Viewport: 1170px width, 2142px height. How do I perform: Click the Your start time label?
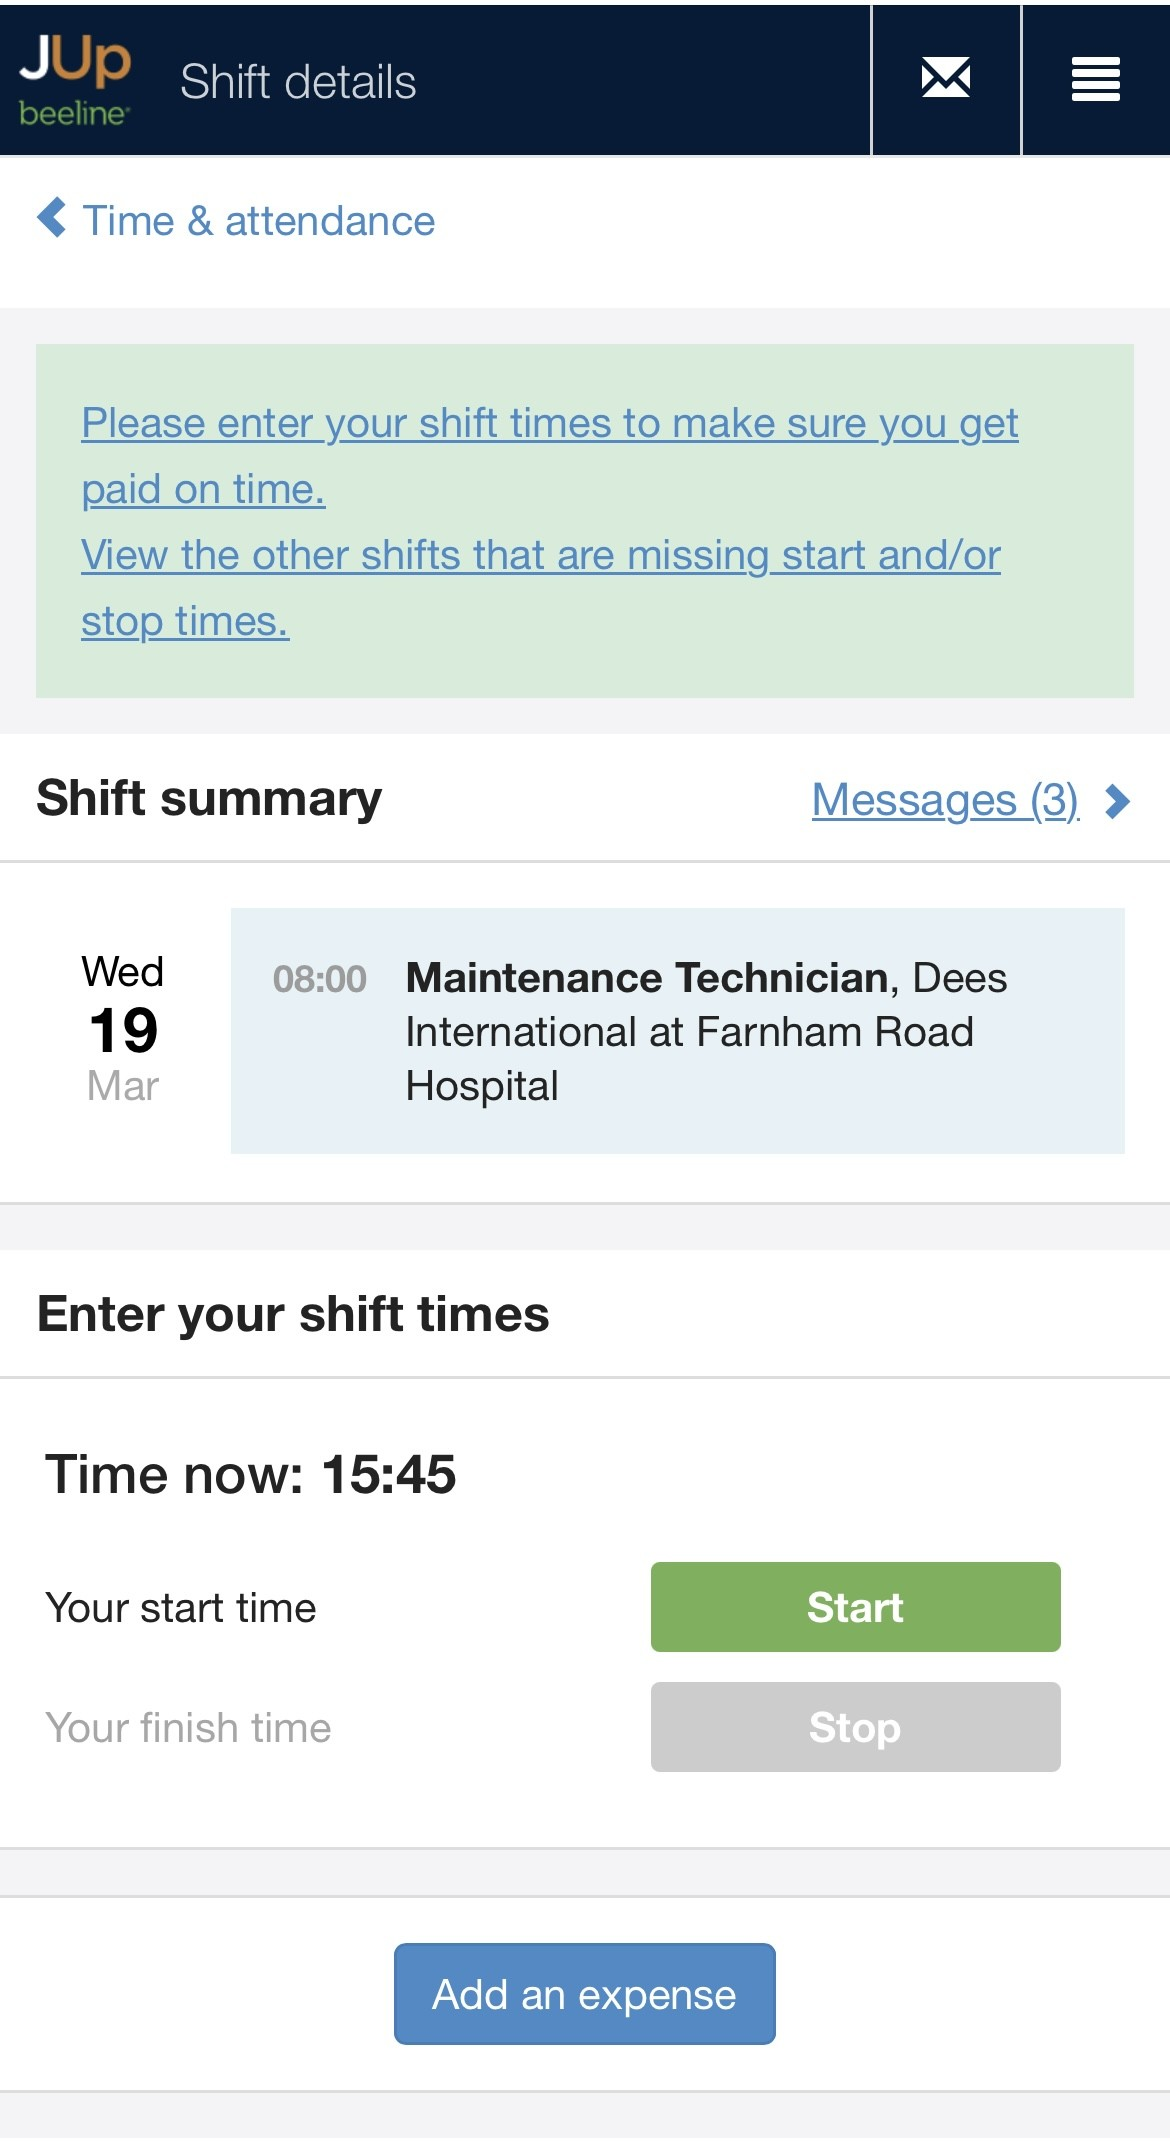click(181, 1608)
